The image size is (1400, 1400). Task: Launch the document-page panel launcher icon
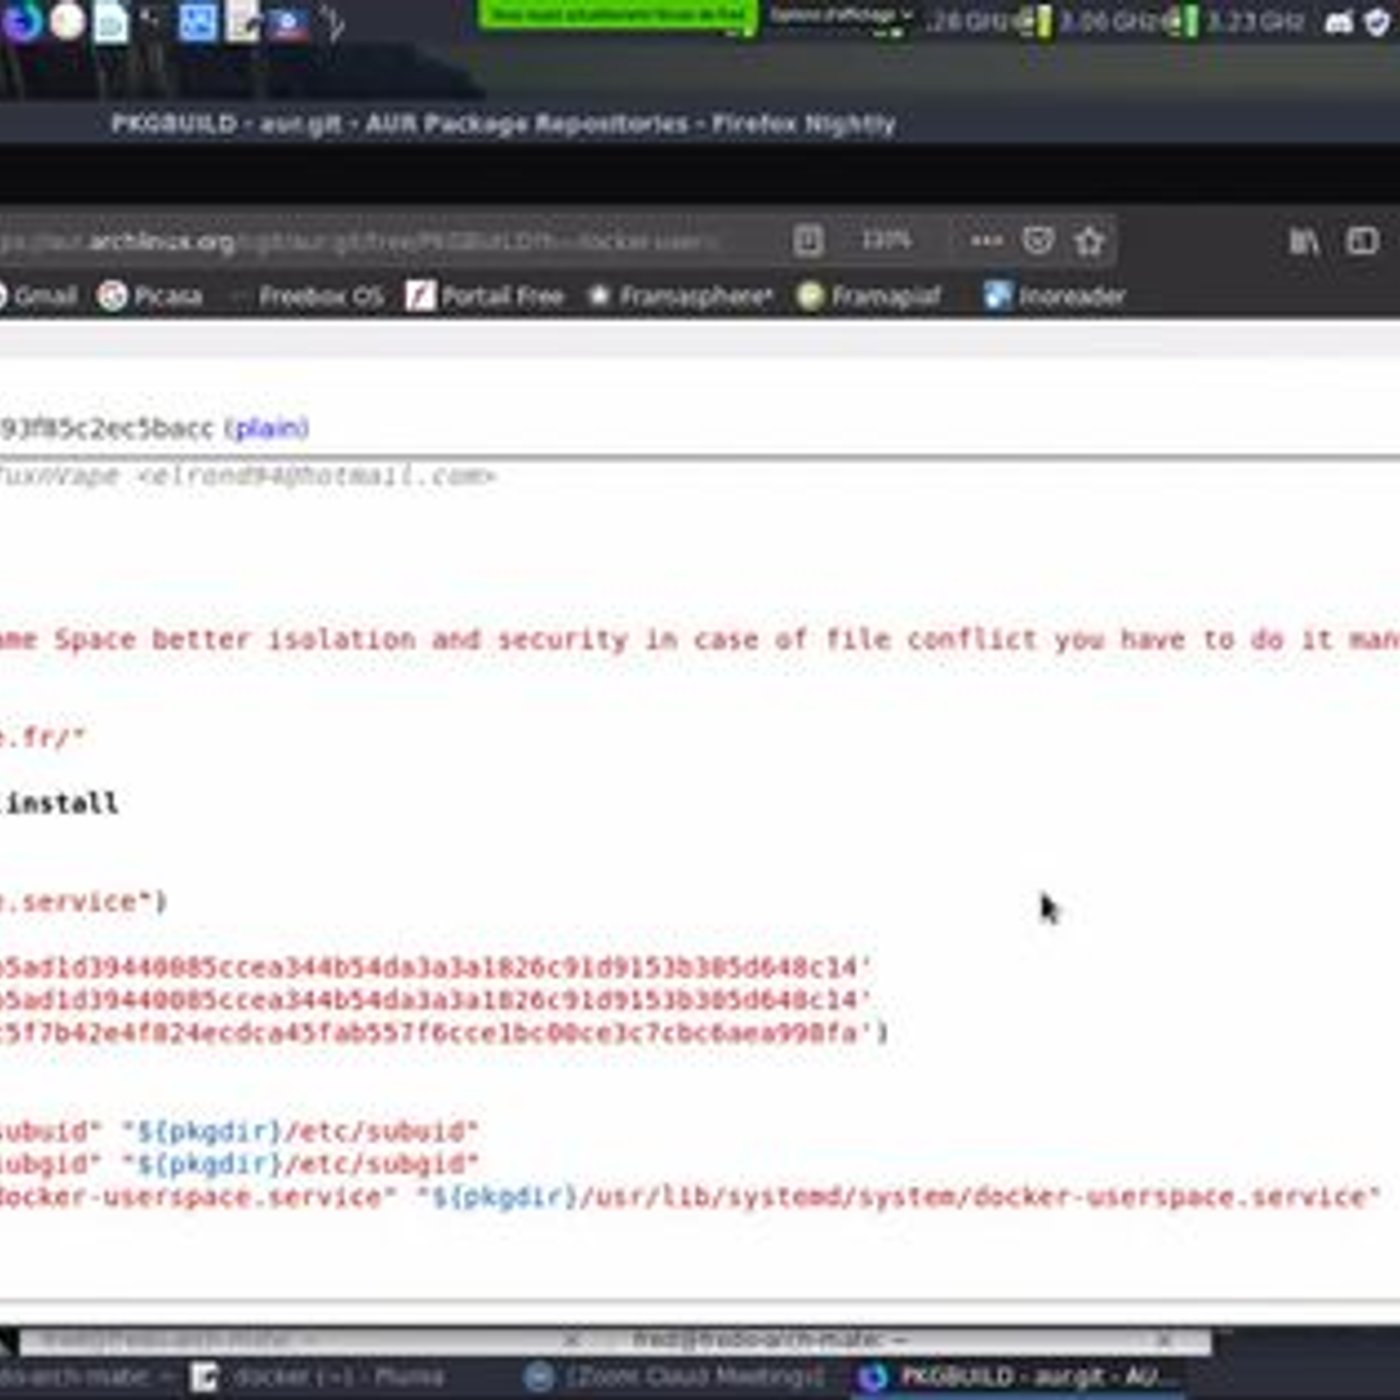pyautogui.click(x=111, y=23)
